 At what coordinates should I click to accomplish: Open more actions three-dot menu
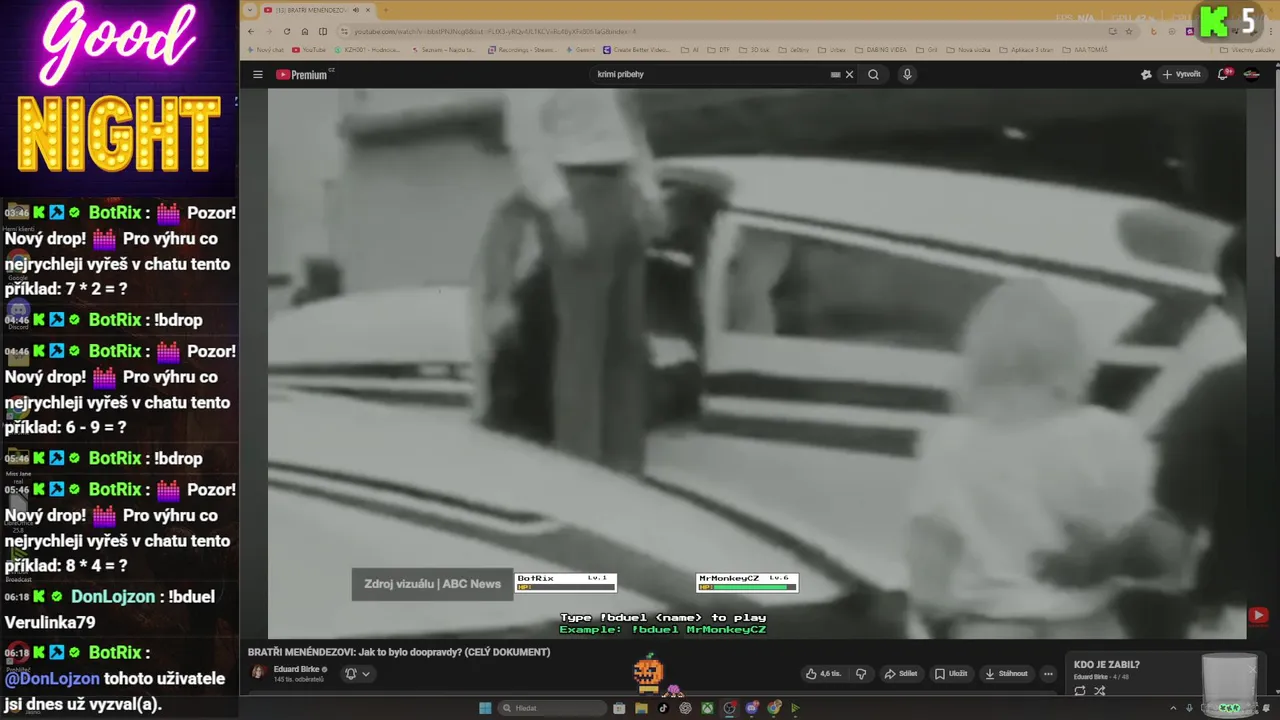(x=1048, y=674)
